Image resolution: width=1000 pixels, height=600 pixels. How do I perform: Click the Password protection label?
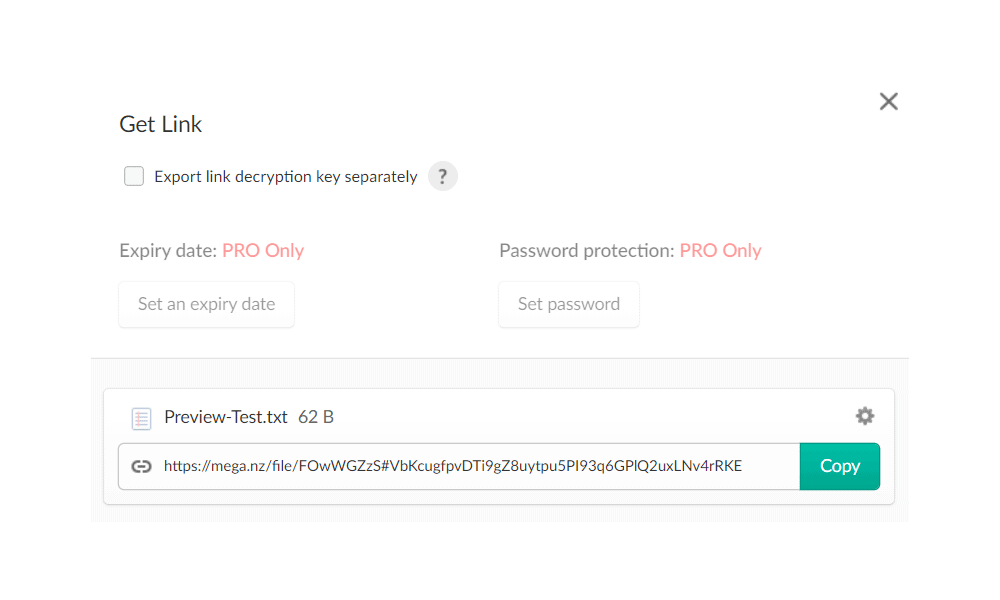pyautogui.click(x=586, y=251)
